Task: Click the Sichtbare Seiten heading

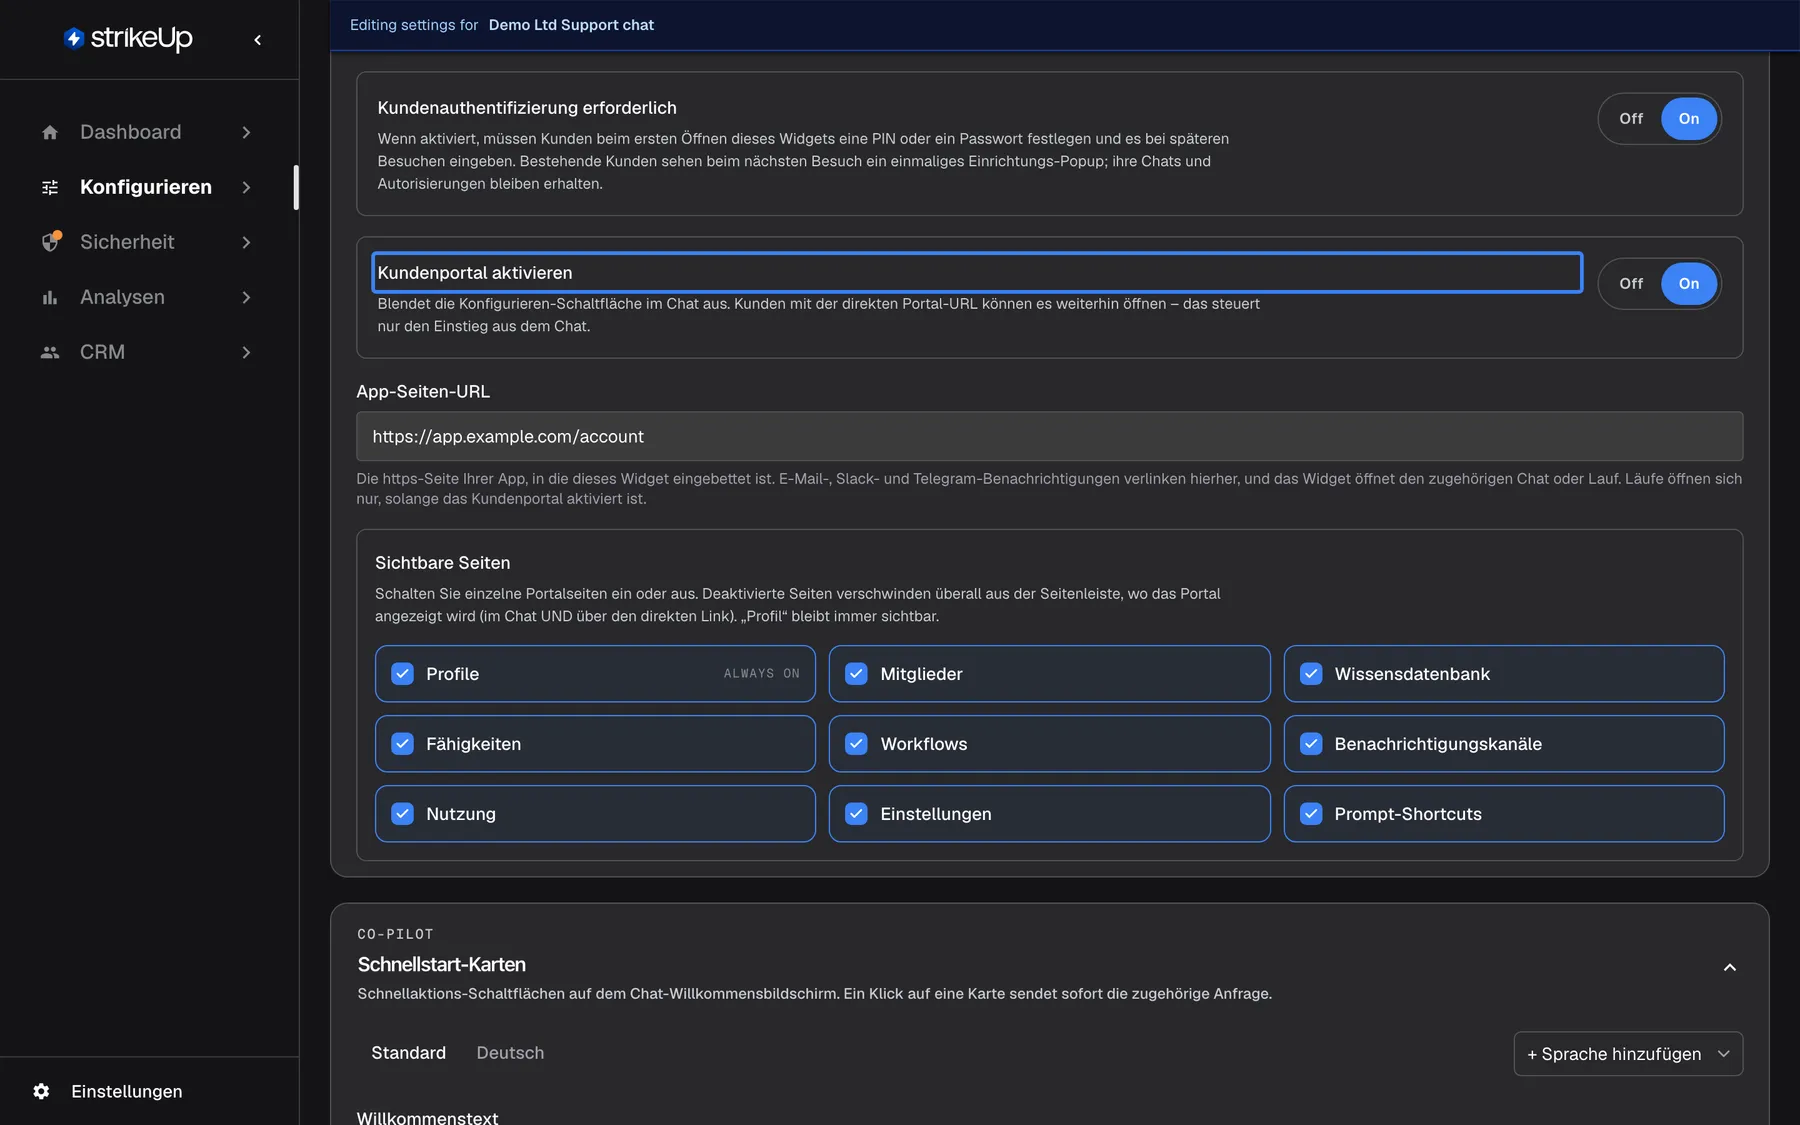Action: tap(442, 563)
